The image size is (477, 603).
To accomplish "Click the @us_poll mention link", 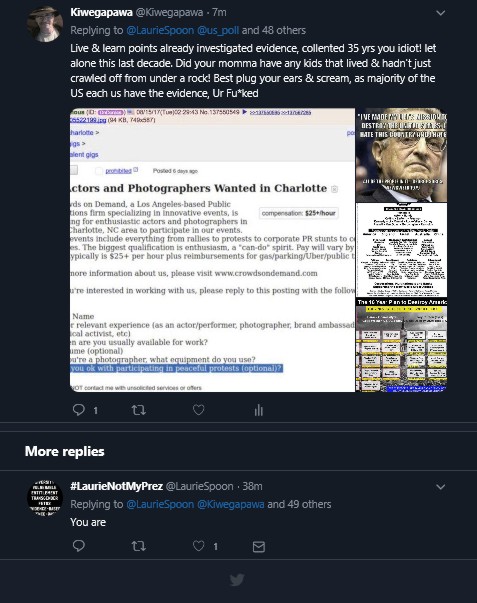I will [x=218, y=30].
